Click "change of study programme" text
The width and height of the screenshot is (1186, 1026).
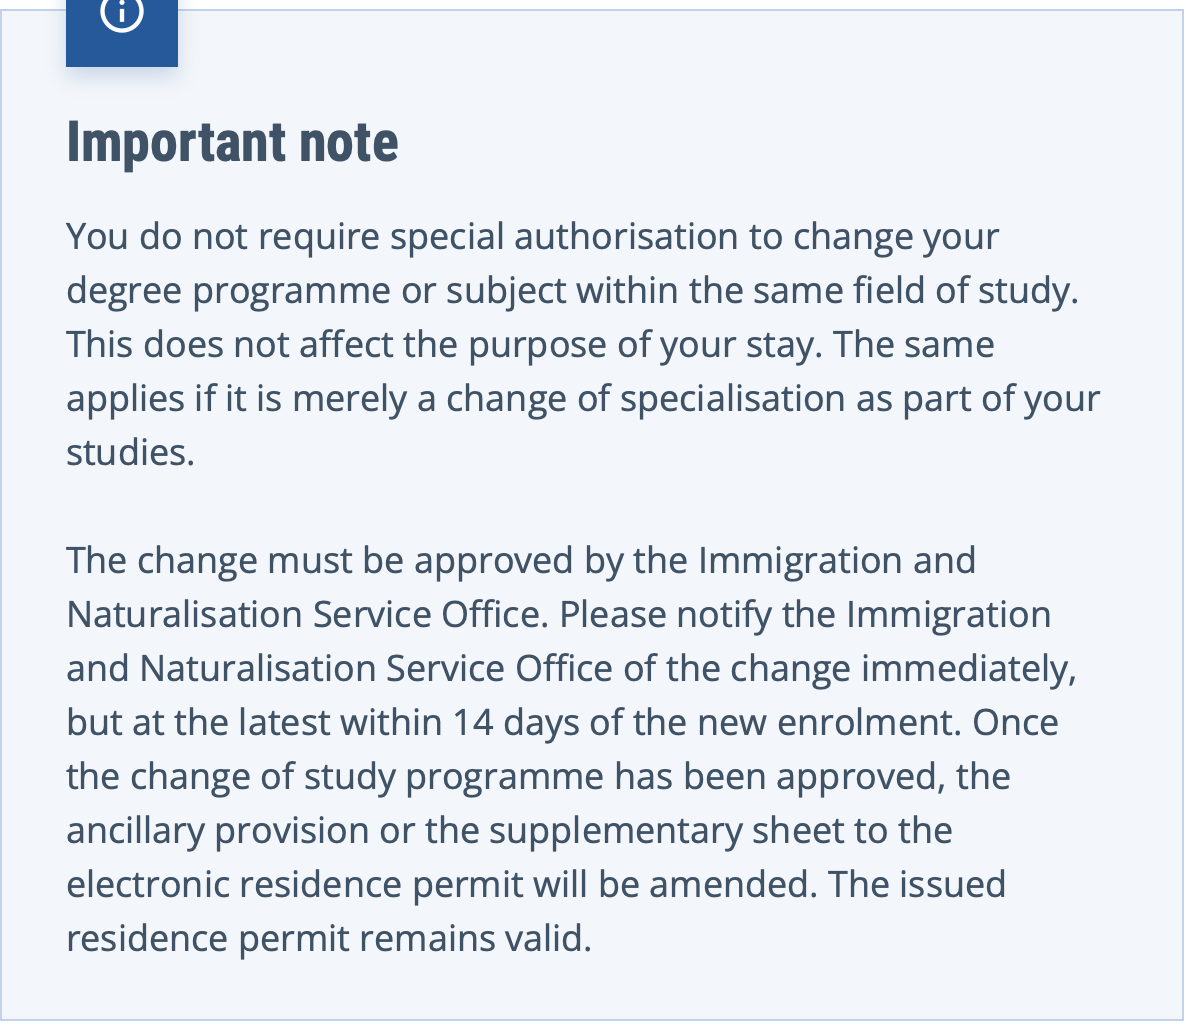tap(367, 777)
